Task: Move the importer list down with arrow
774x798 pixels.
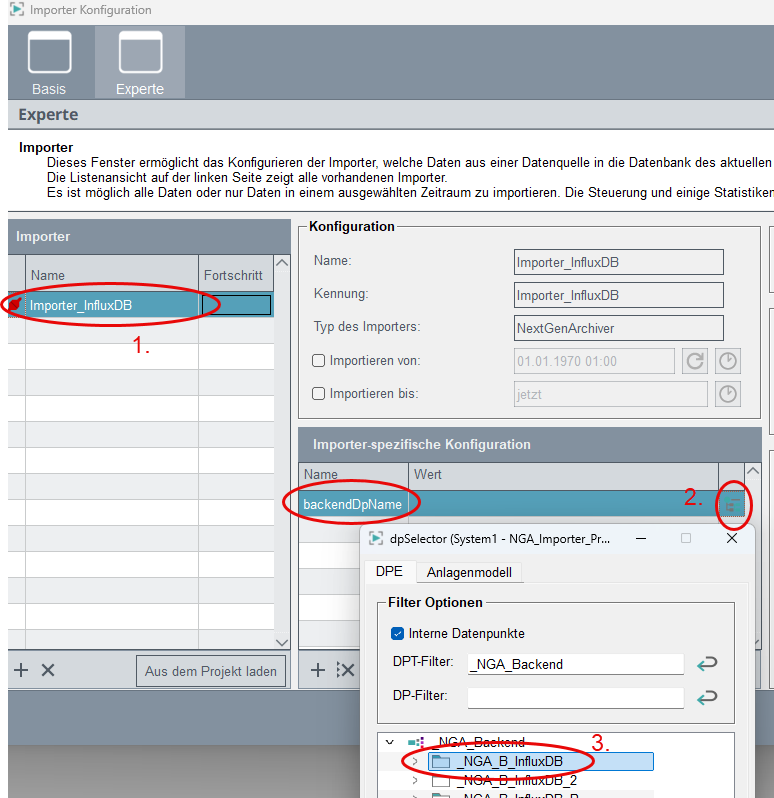Action: pos(281,642)
